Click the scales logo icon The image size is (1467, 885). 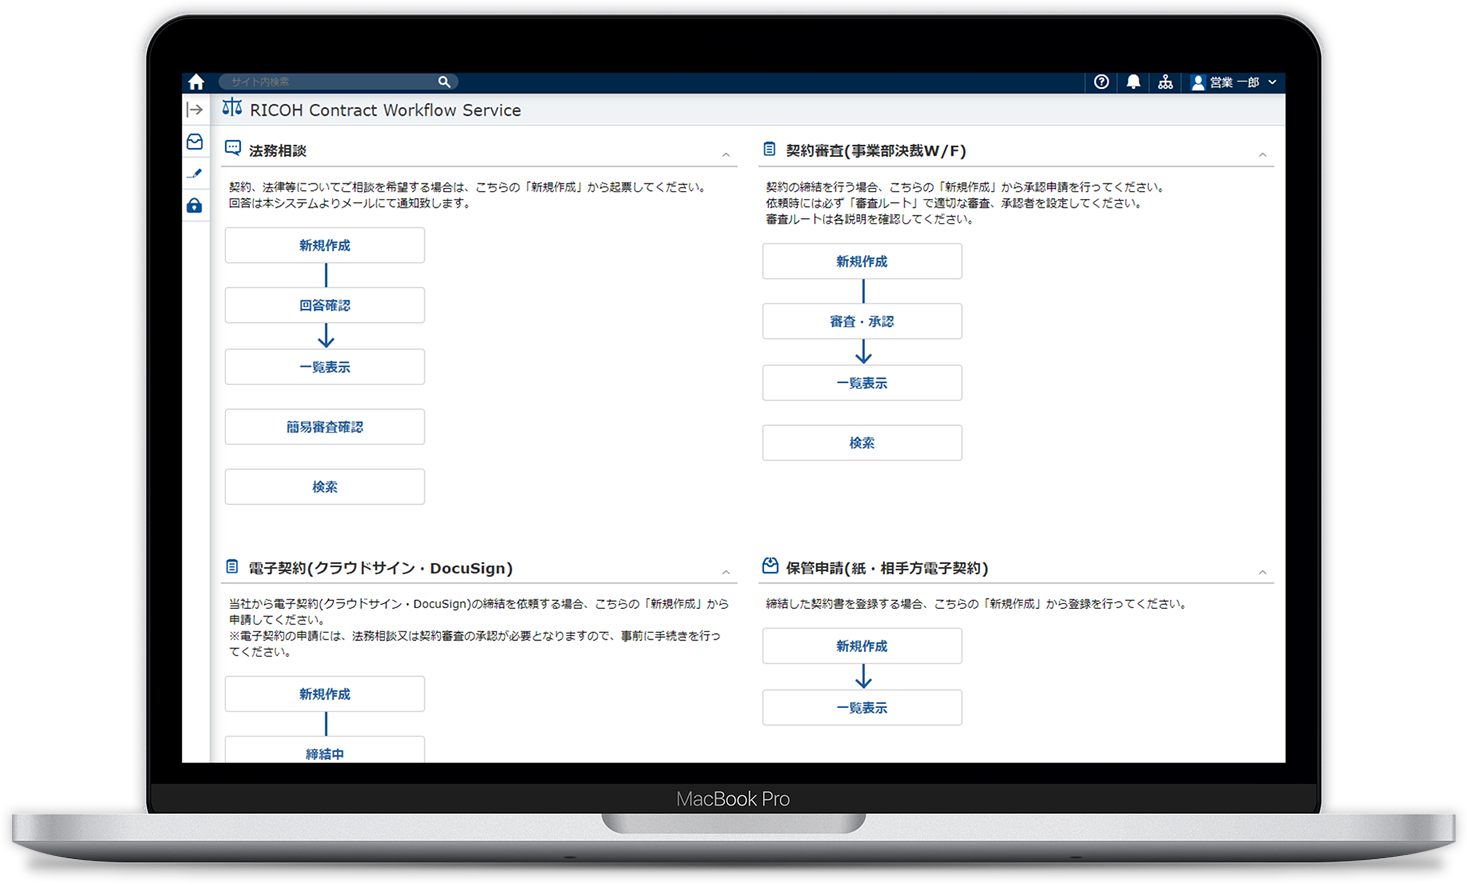(232, 108)
